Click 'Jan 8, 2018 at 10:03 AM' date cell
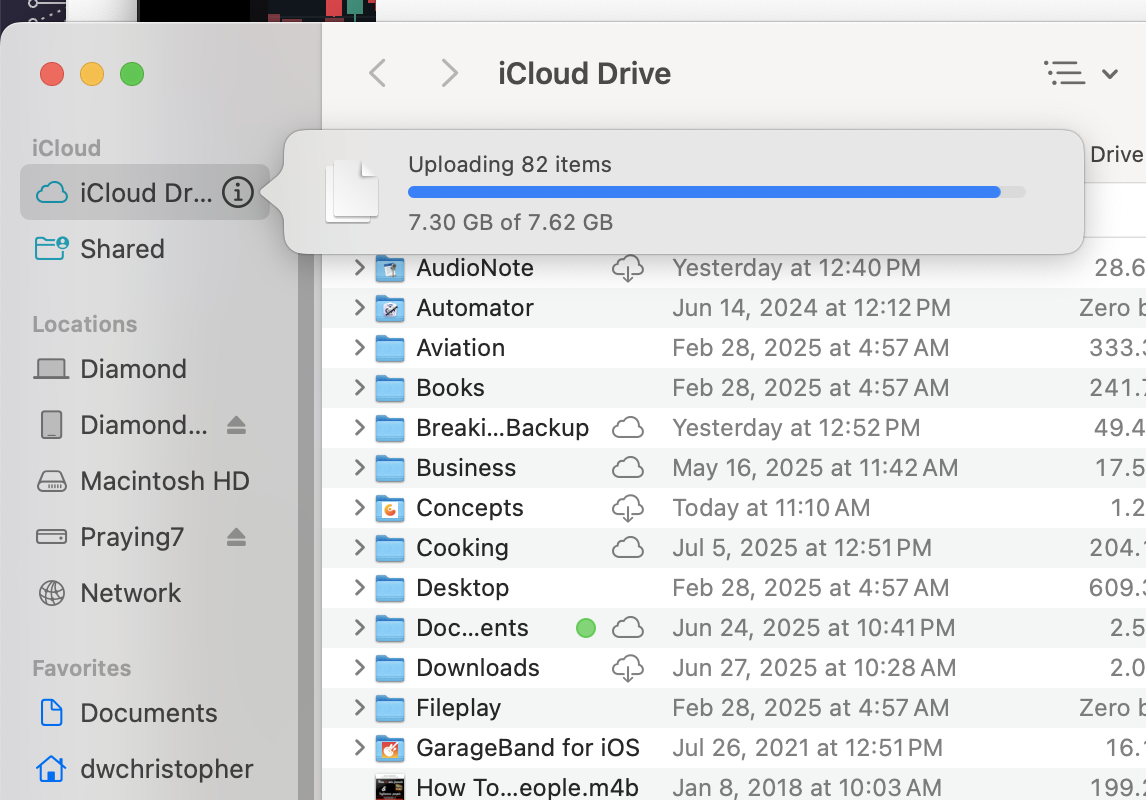Image resolution: width=1146 pixels, height=800 pixels. coord(807,788)
